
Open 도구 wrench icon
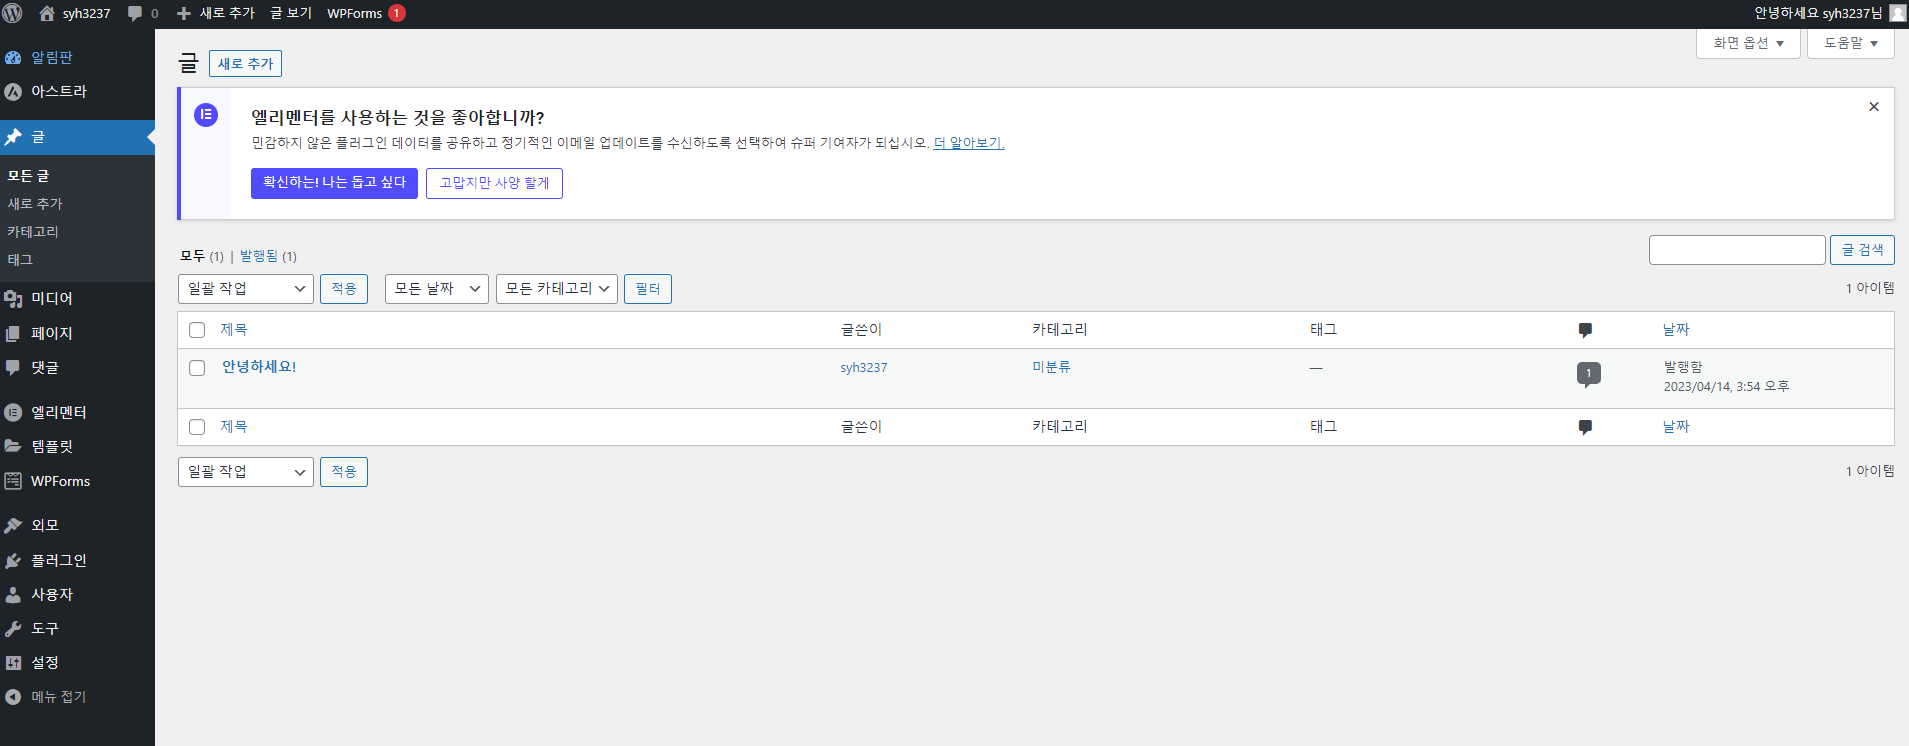(x=13, y=628)
